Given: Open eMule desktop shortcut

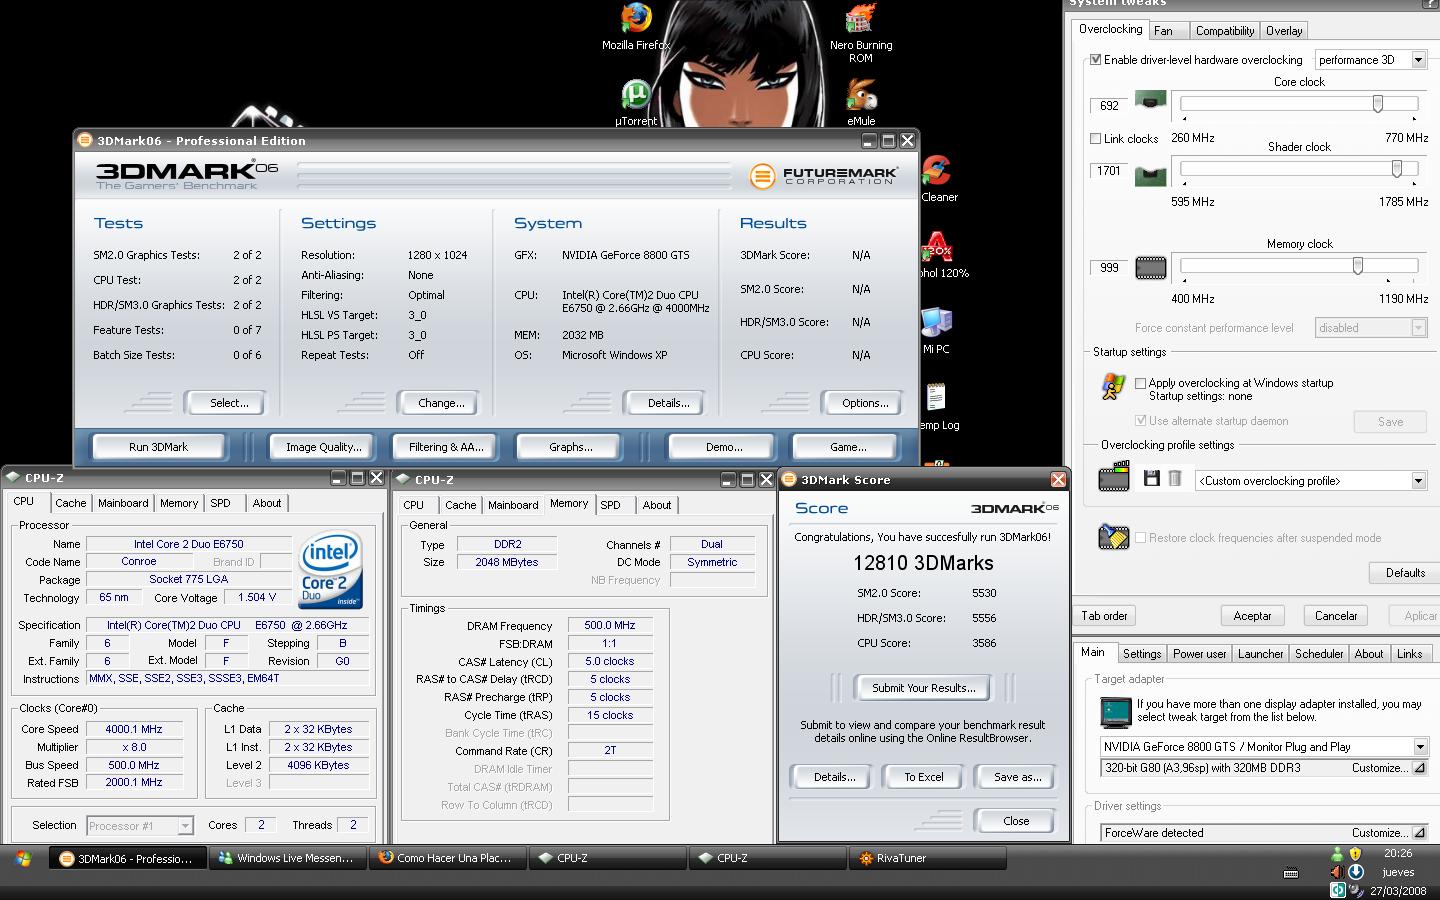Looking at the screenshot, I should (x=861, y=103).
